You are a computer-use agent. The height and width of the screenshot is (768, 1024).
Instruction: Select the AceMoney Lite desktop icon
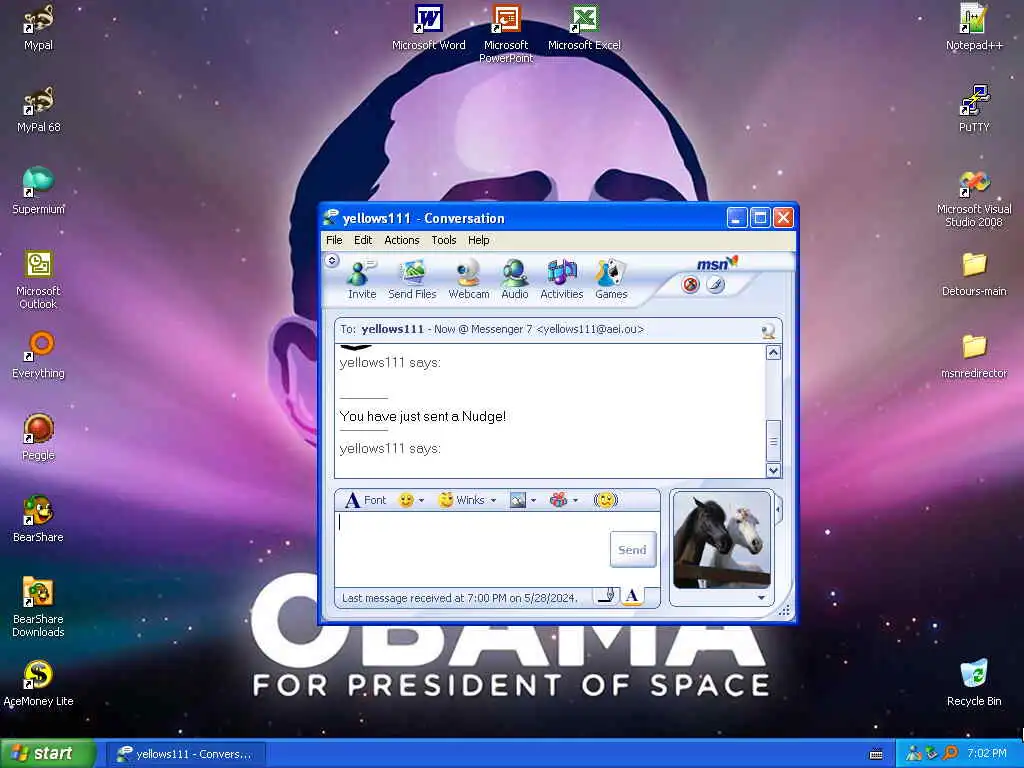(x=39, y=683)
